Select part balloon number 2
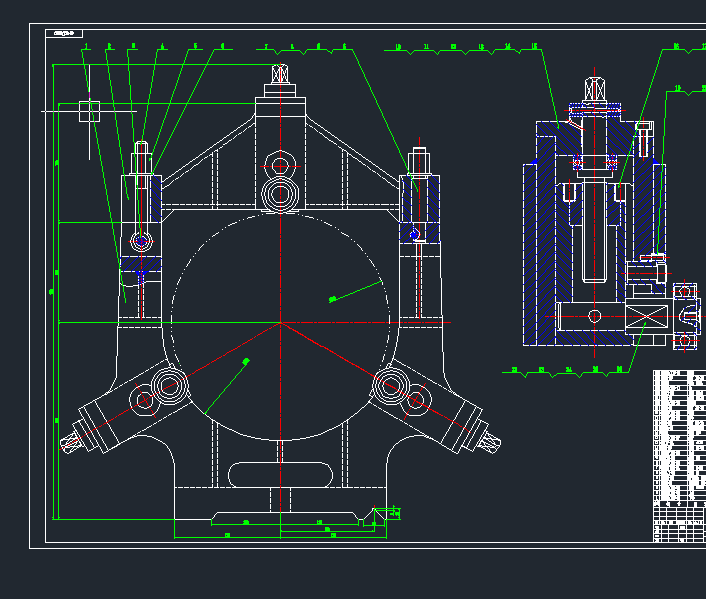Screen dimensions: 706x599 click(109, 46)
